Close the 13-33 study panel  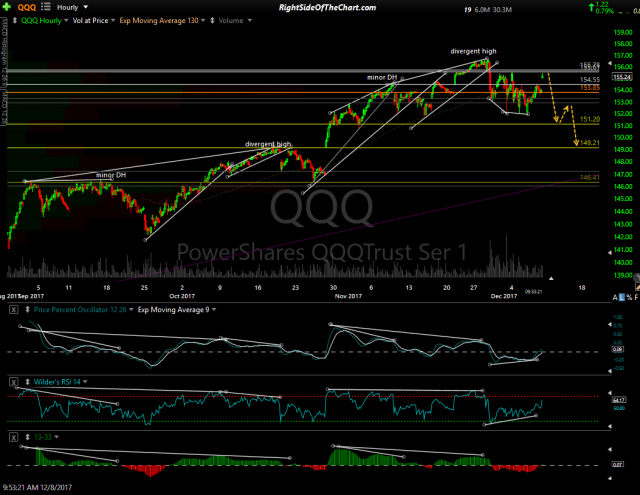coord(13,437)
